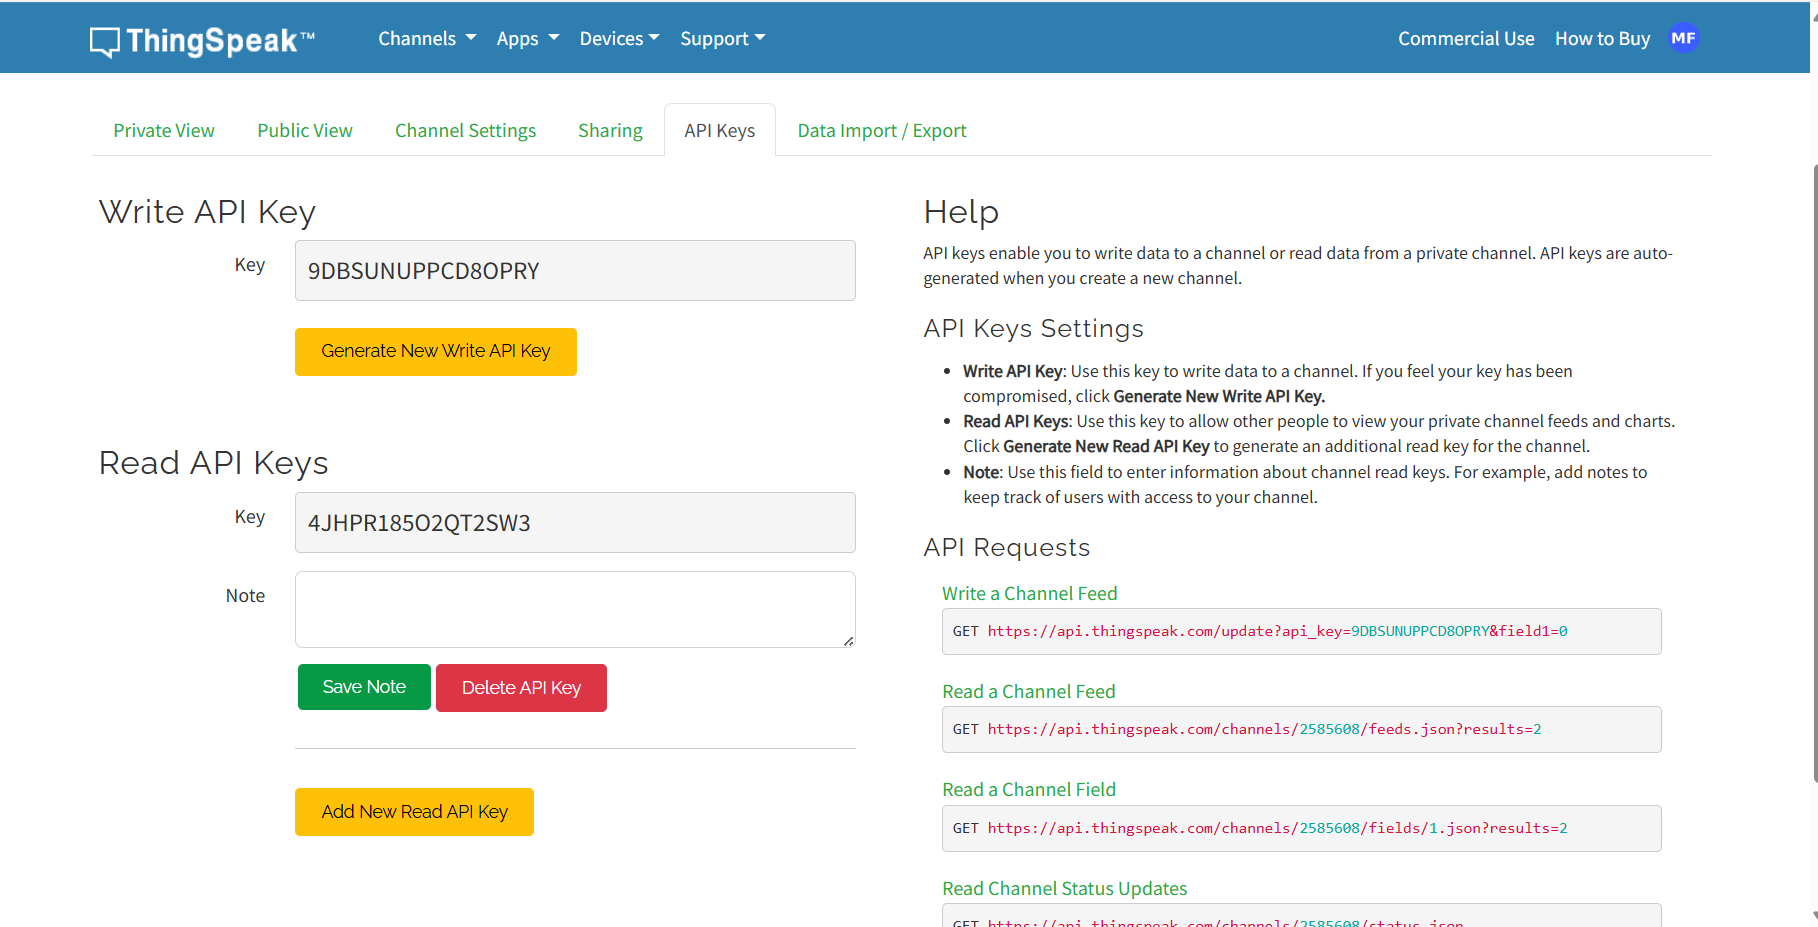Add a new Read API Key
This screenshot has height=927, width=1818.
(414, 812)
